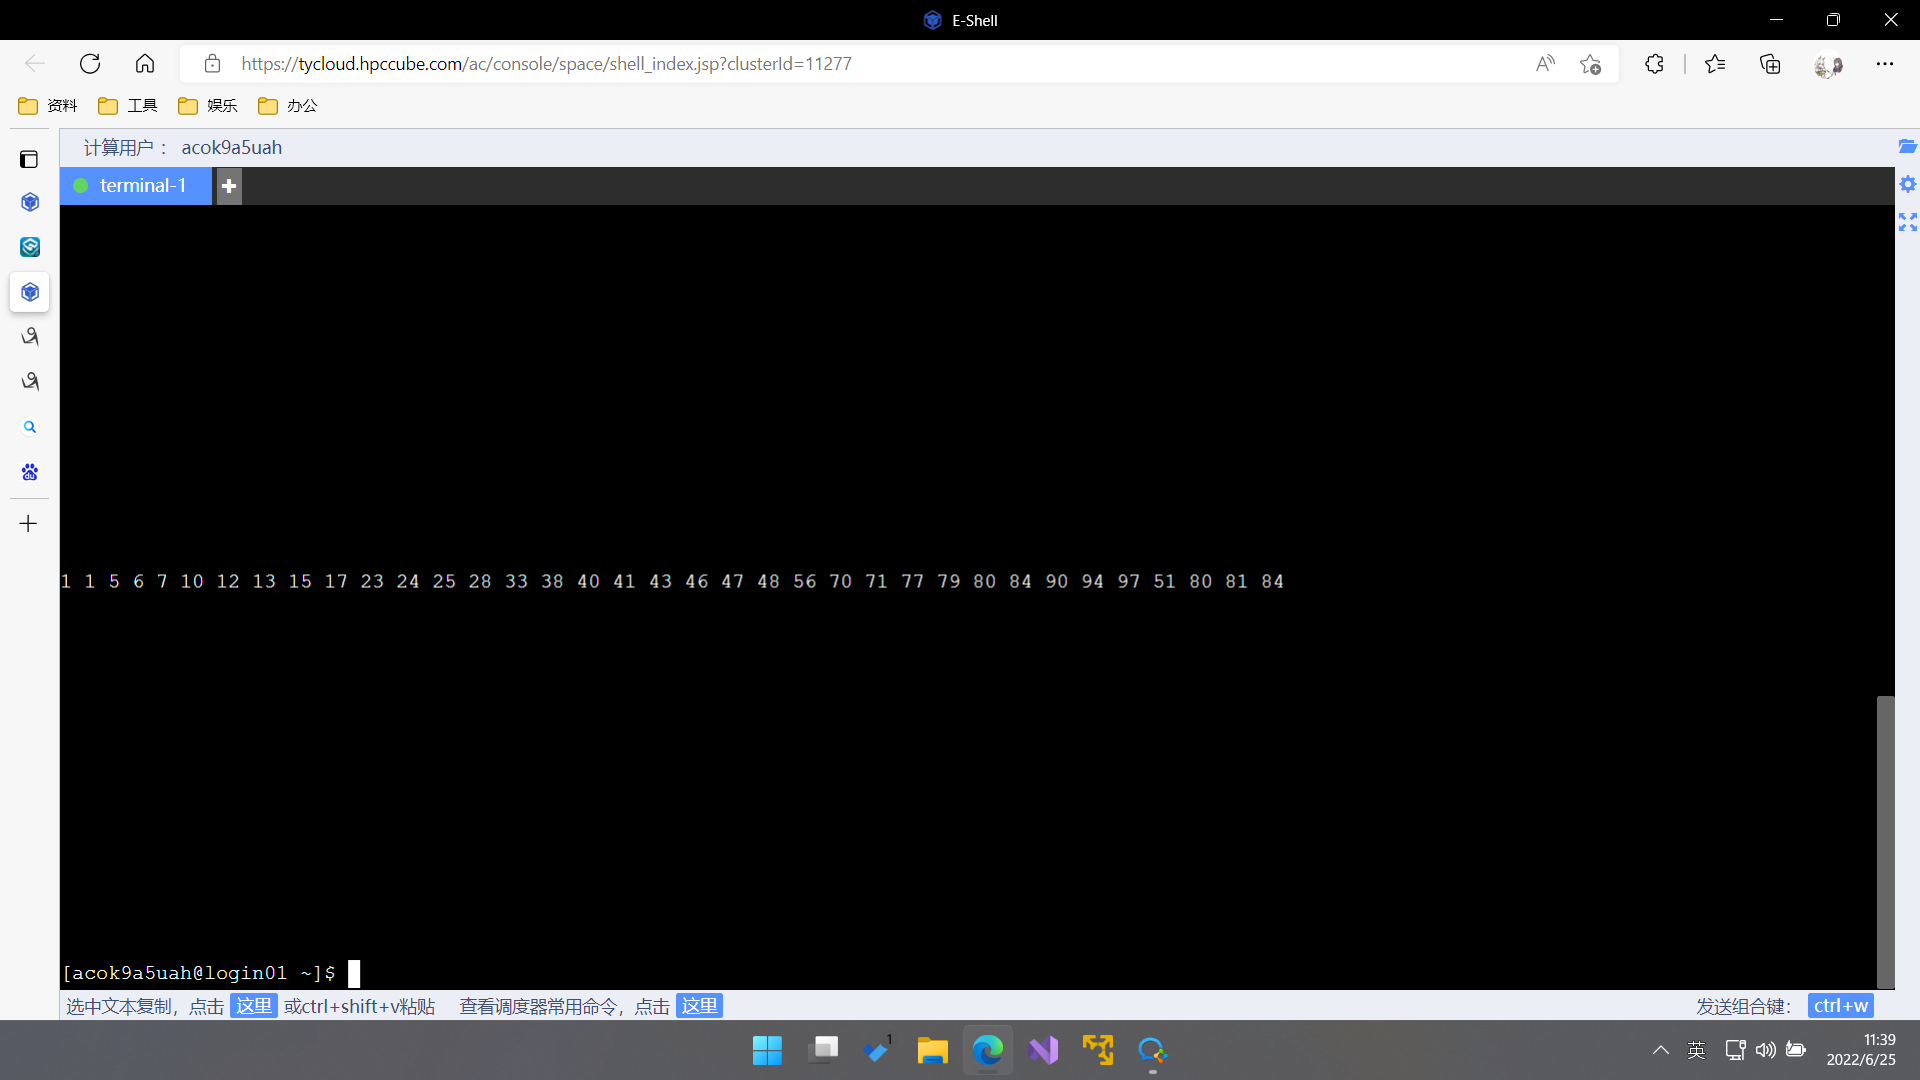The width and height of the screenshot is (1920, 1080).
Task: Go to browser home page
Action: 145,64
